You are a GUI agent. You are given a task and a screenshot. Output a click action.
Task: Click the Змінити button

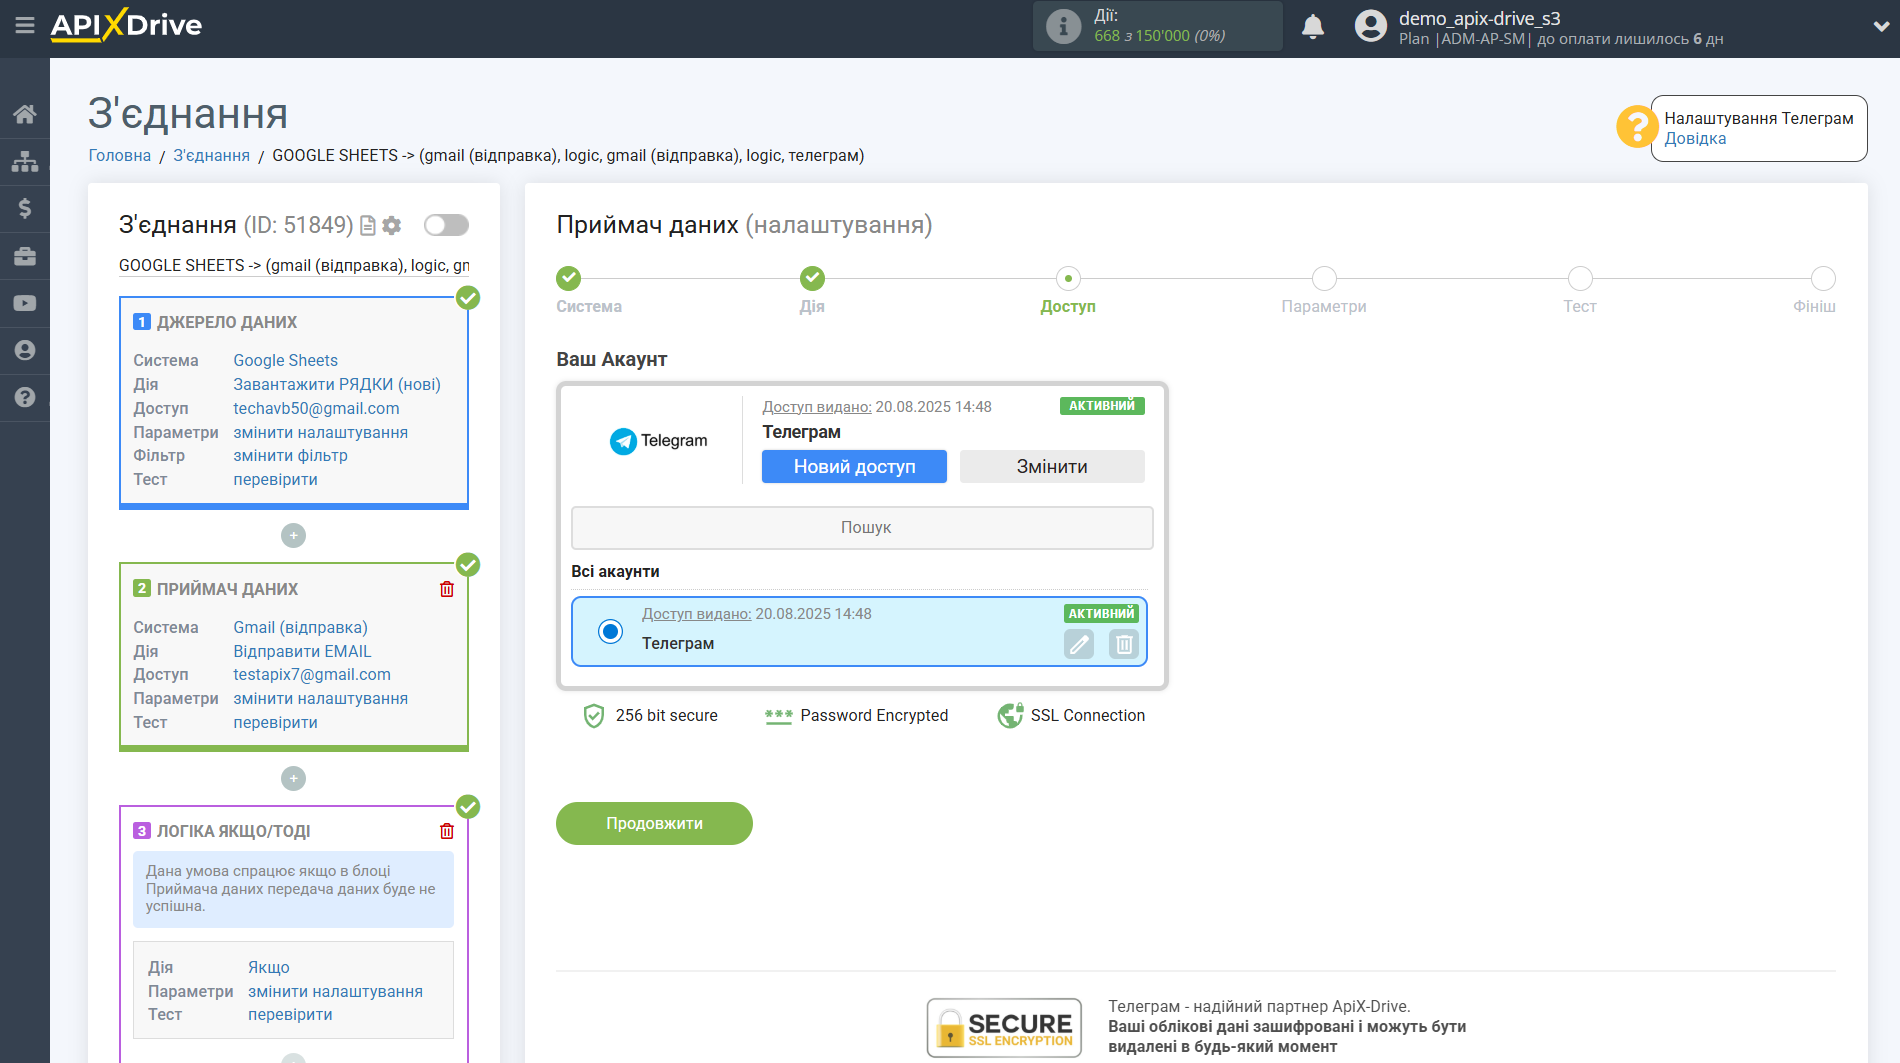(1052, 466)
